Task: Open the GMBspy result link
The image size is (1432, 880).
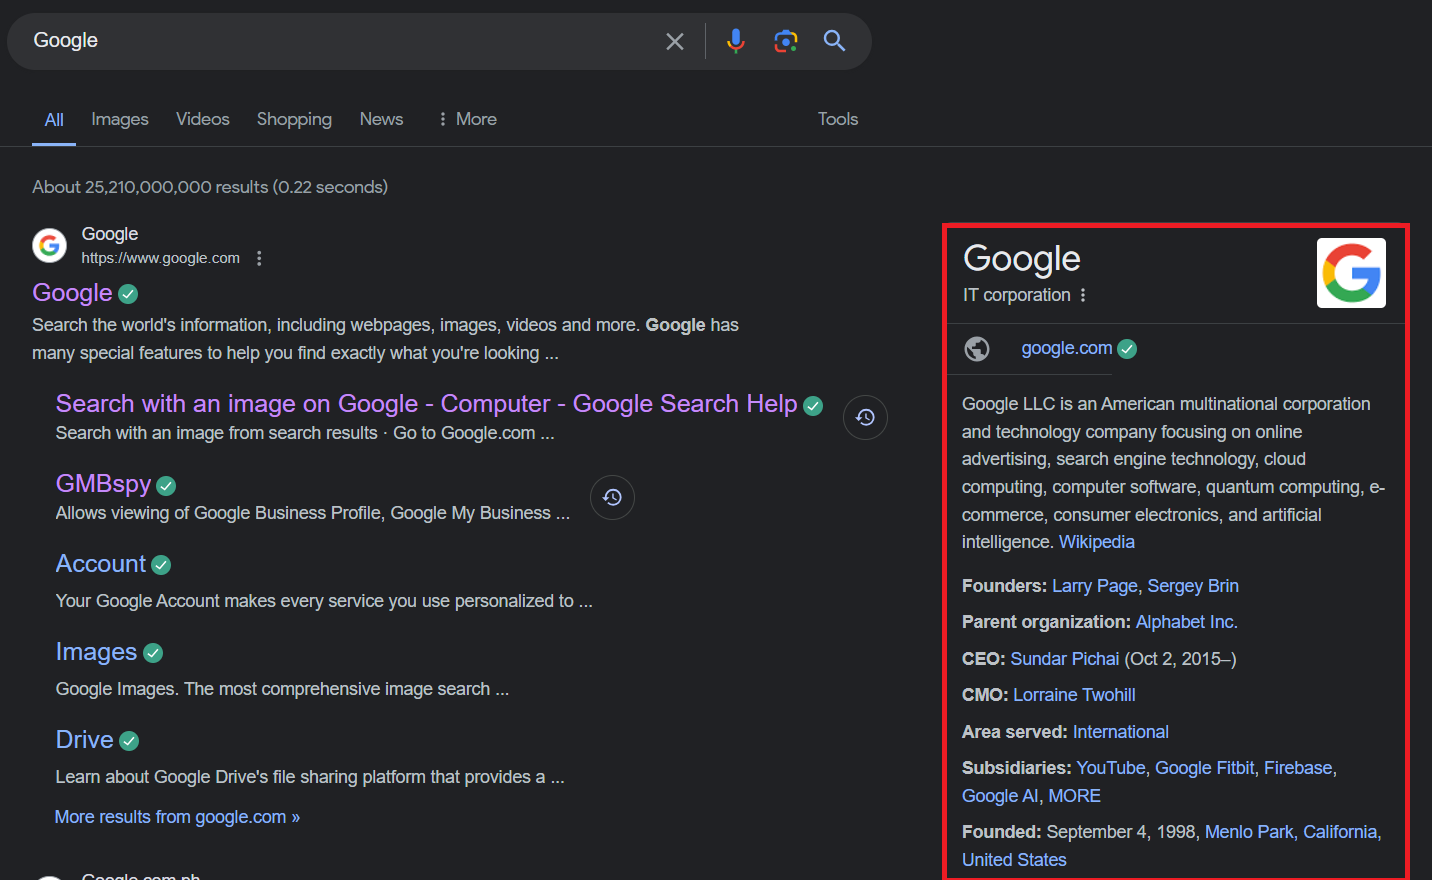Action: [x=103, y=484]
